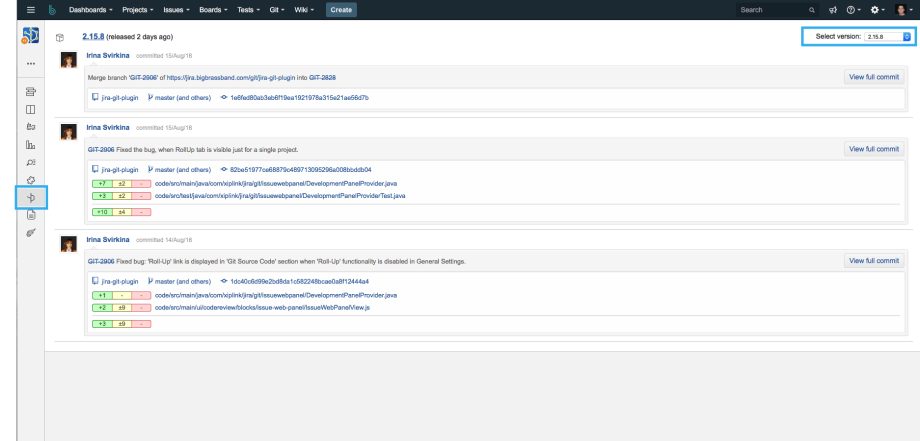Open the help question mark menu
The width and height of the screenshot is (920, 441).
[851, 10]
